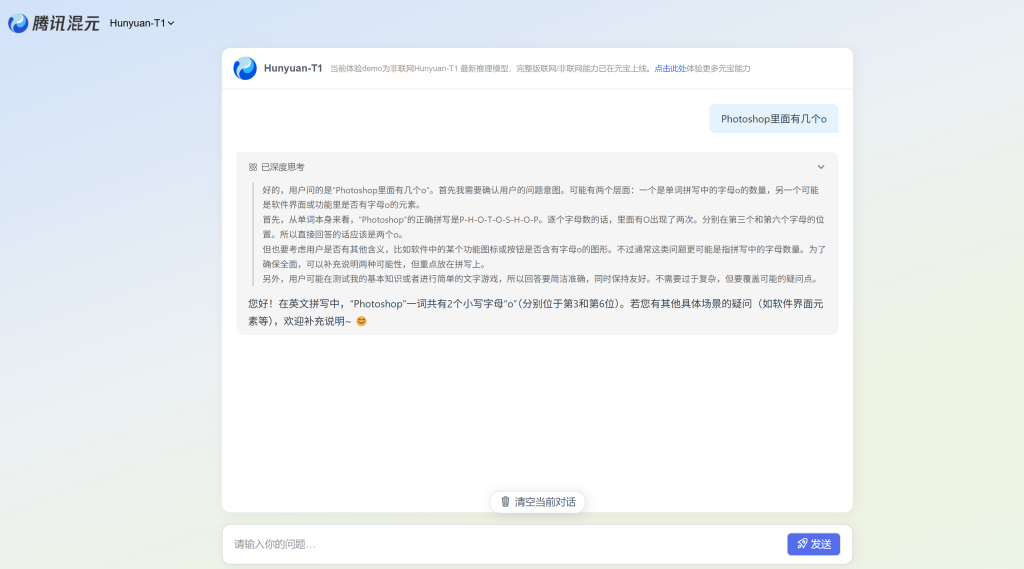Click the 发送 send button
Image resolution: width=1024 pixels, height=569 pixels.
coord(813,544)
